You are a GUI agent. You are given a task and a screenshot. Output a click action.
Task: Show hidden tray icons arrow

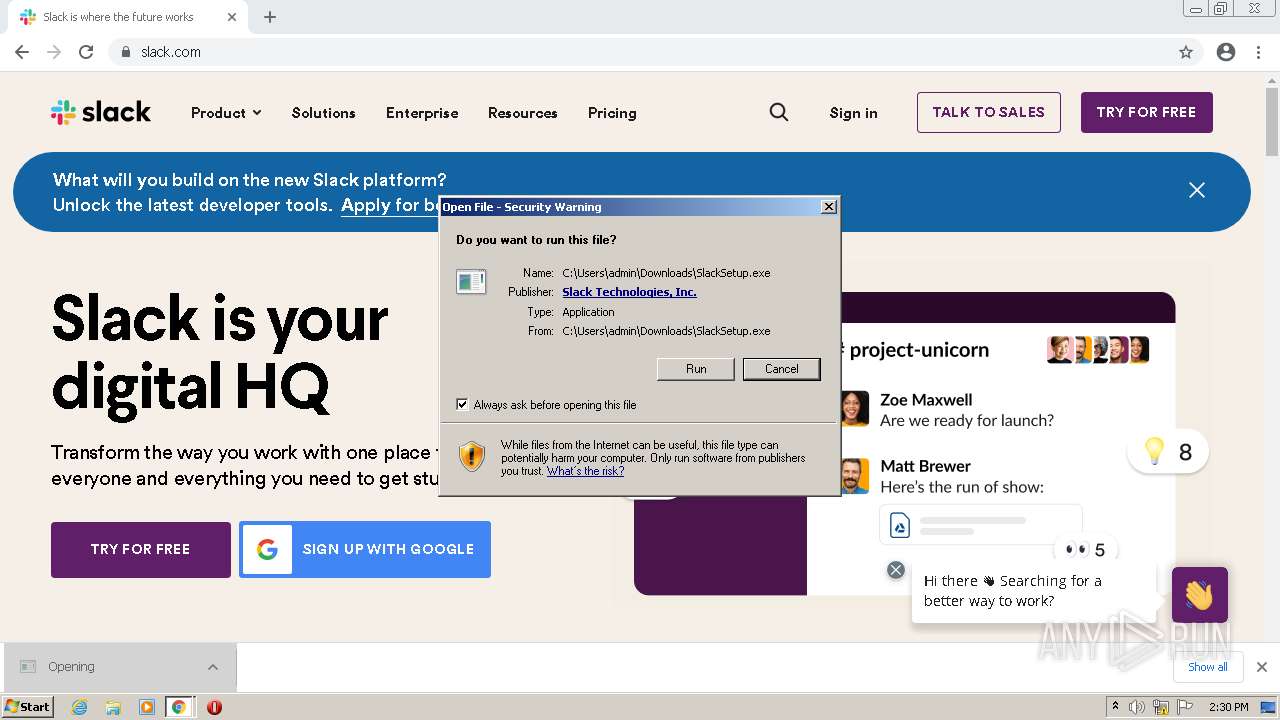1115,707
